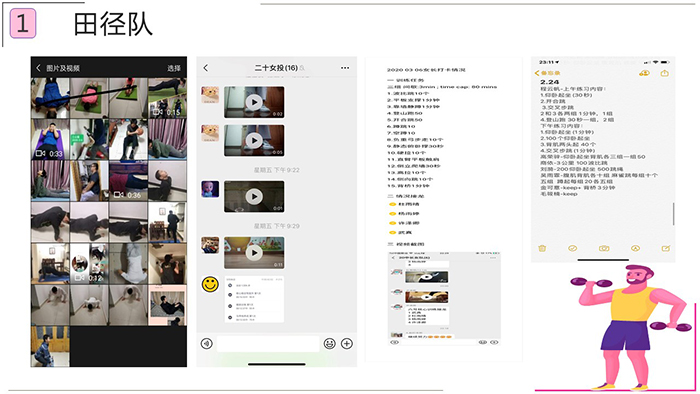Tap the 二十女投(16) chat title
The image size is (700, 394).
coord(276,68)
